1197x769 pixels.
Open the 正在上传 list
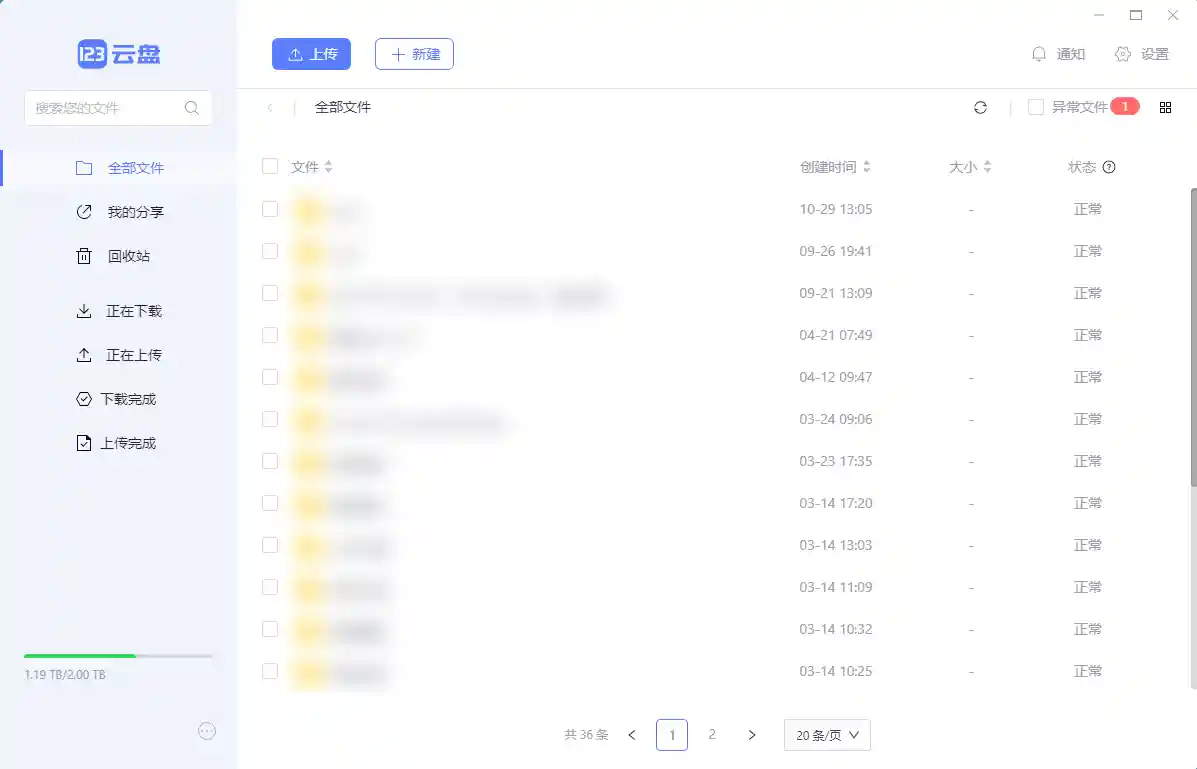click(x=119, y=356)
